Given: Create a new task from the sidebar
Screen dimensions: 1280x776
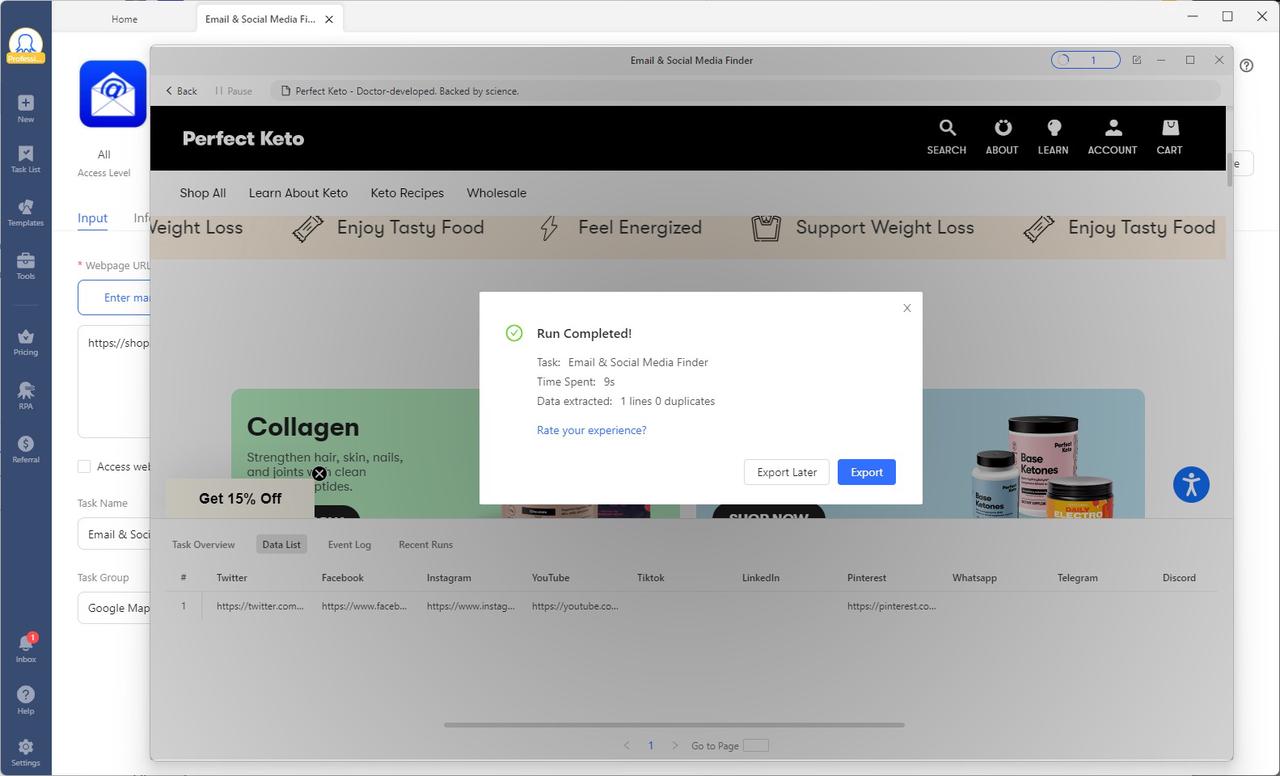Looking at the screenshot, I should pyautogui.click(x=24, y=105).
